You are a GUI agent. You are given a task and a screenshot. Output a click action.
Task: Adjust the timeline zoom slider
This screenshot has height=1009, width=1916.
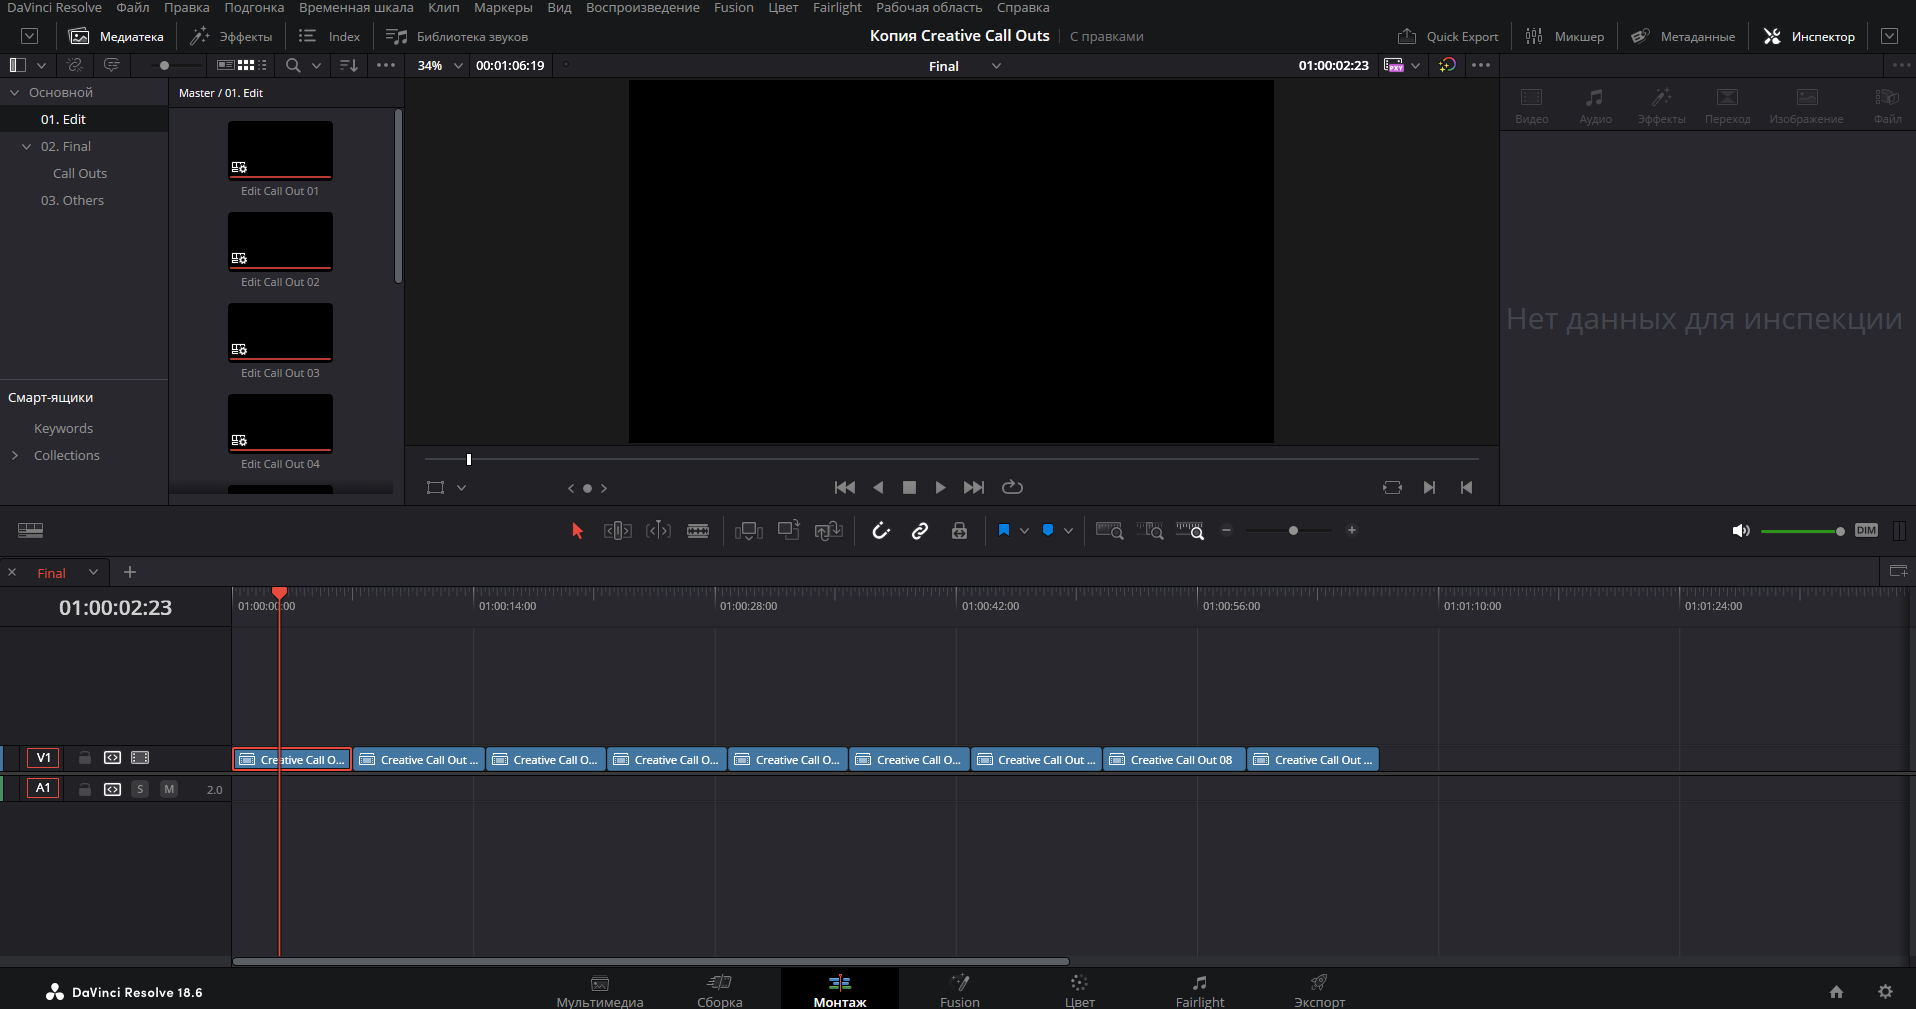click(1293, 531)
